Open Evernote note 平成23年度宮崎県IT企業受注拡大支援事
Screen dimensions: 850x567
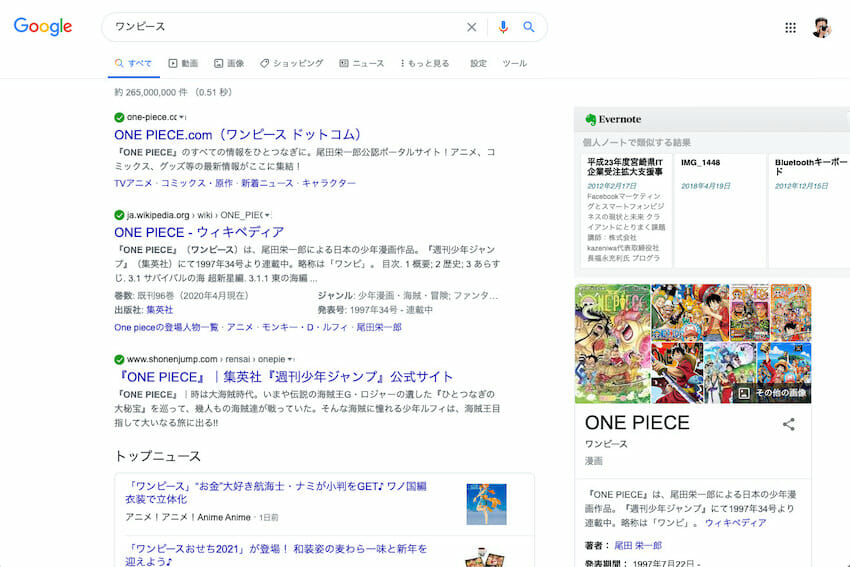point(626,211)
